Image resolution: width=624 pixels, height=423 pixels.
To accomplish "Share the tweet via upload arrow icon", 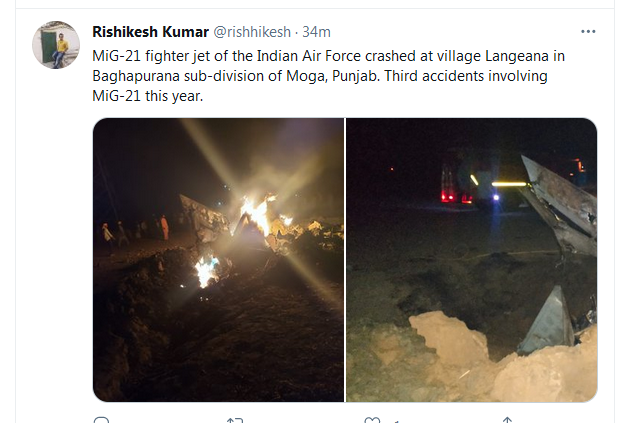I will pyautogui.click(x=507, y=420).
